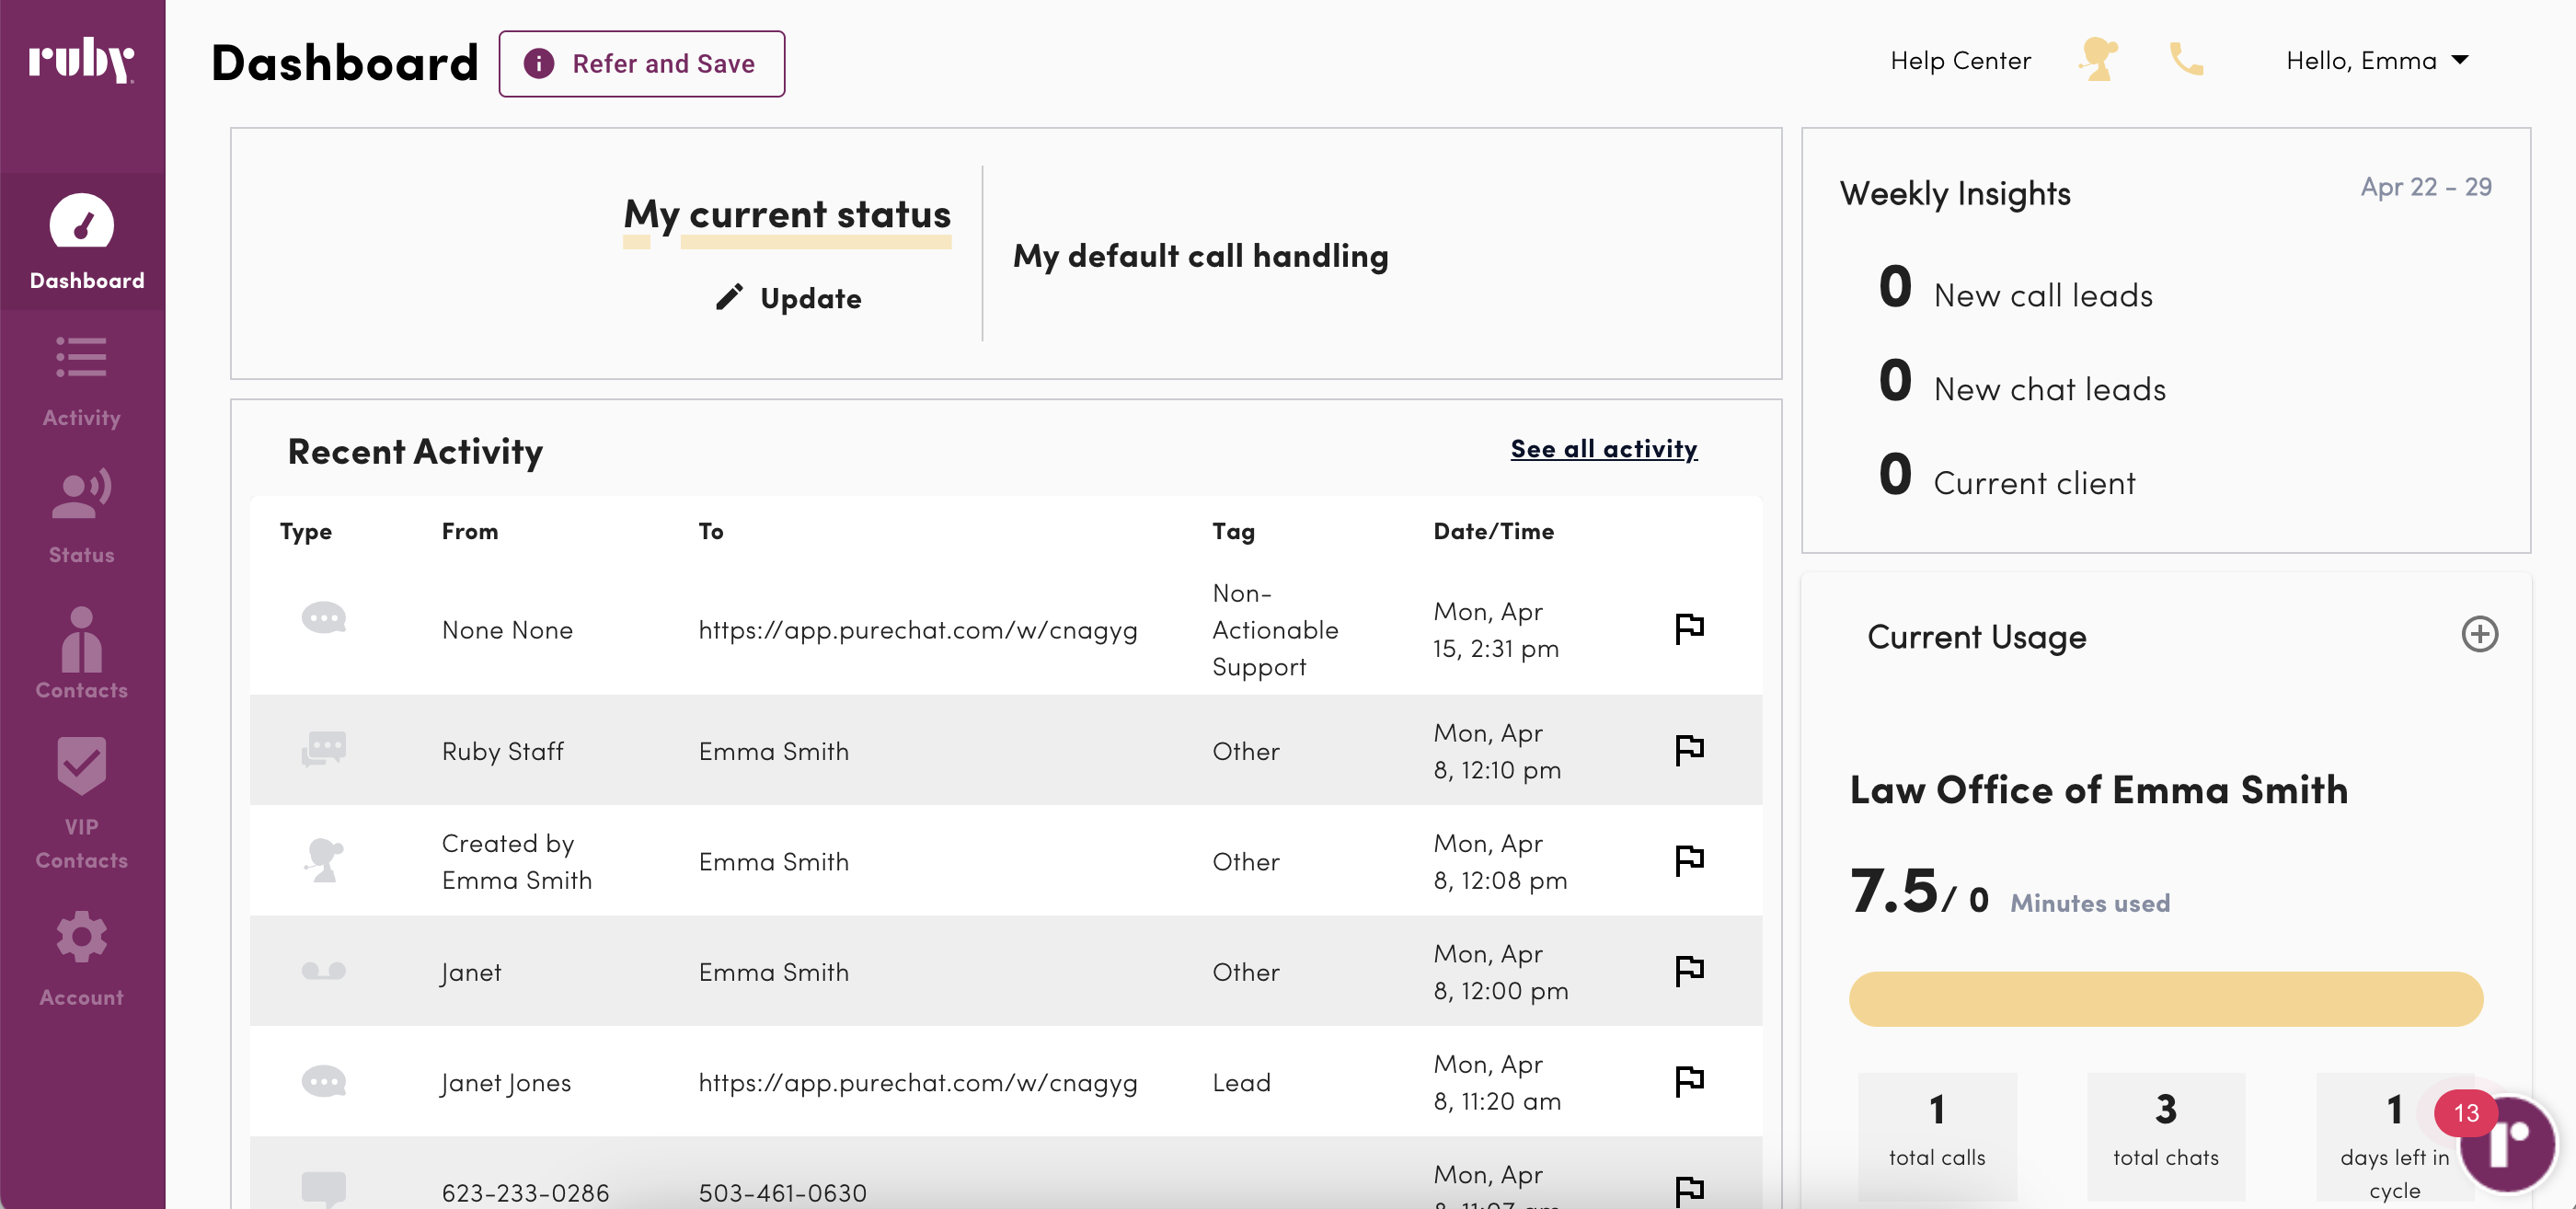Click the Minutes used progress bar
The height and width of the screenshot is (1209, 2576).
coord(2165,998)
